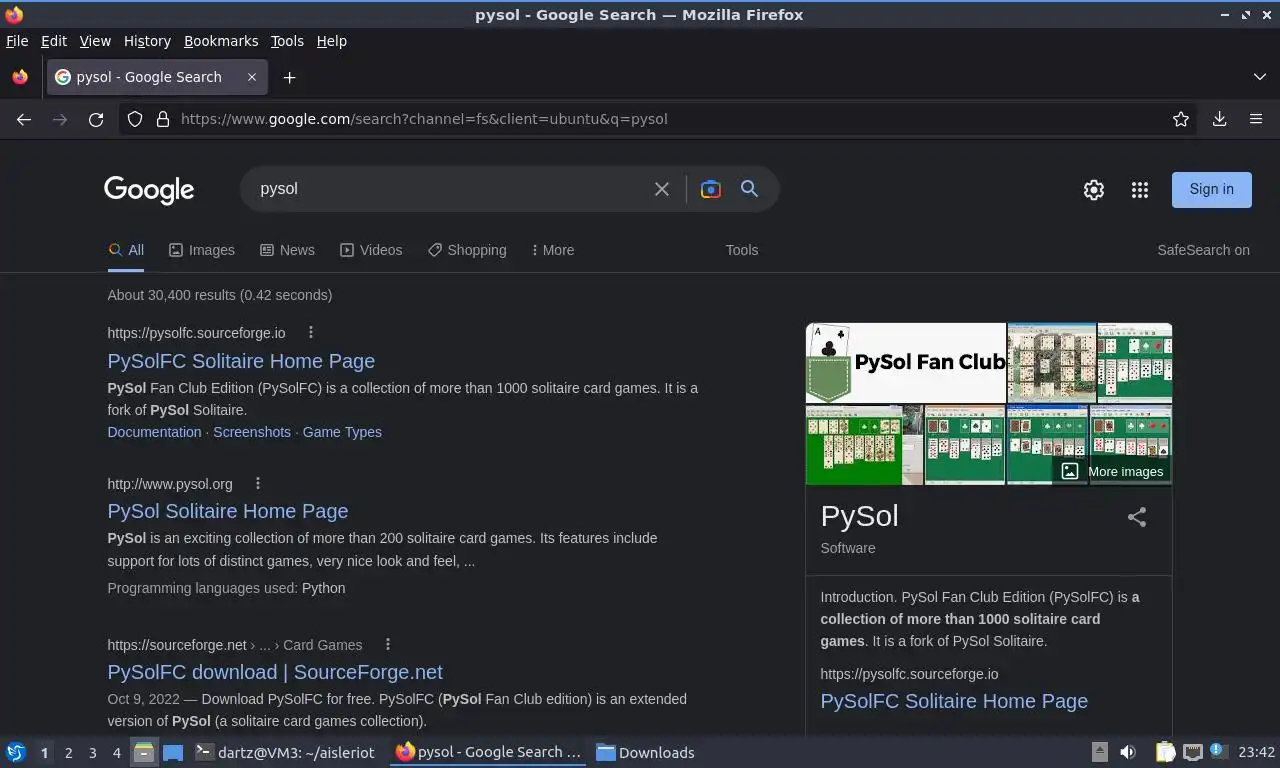Switch to the Shopping results tab
This screenshot has height=768, width=1280.
(467, 250)
